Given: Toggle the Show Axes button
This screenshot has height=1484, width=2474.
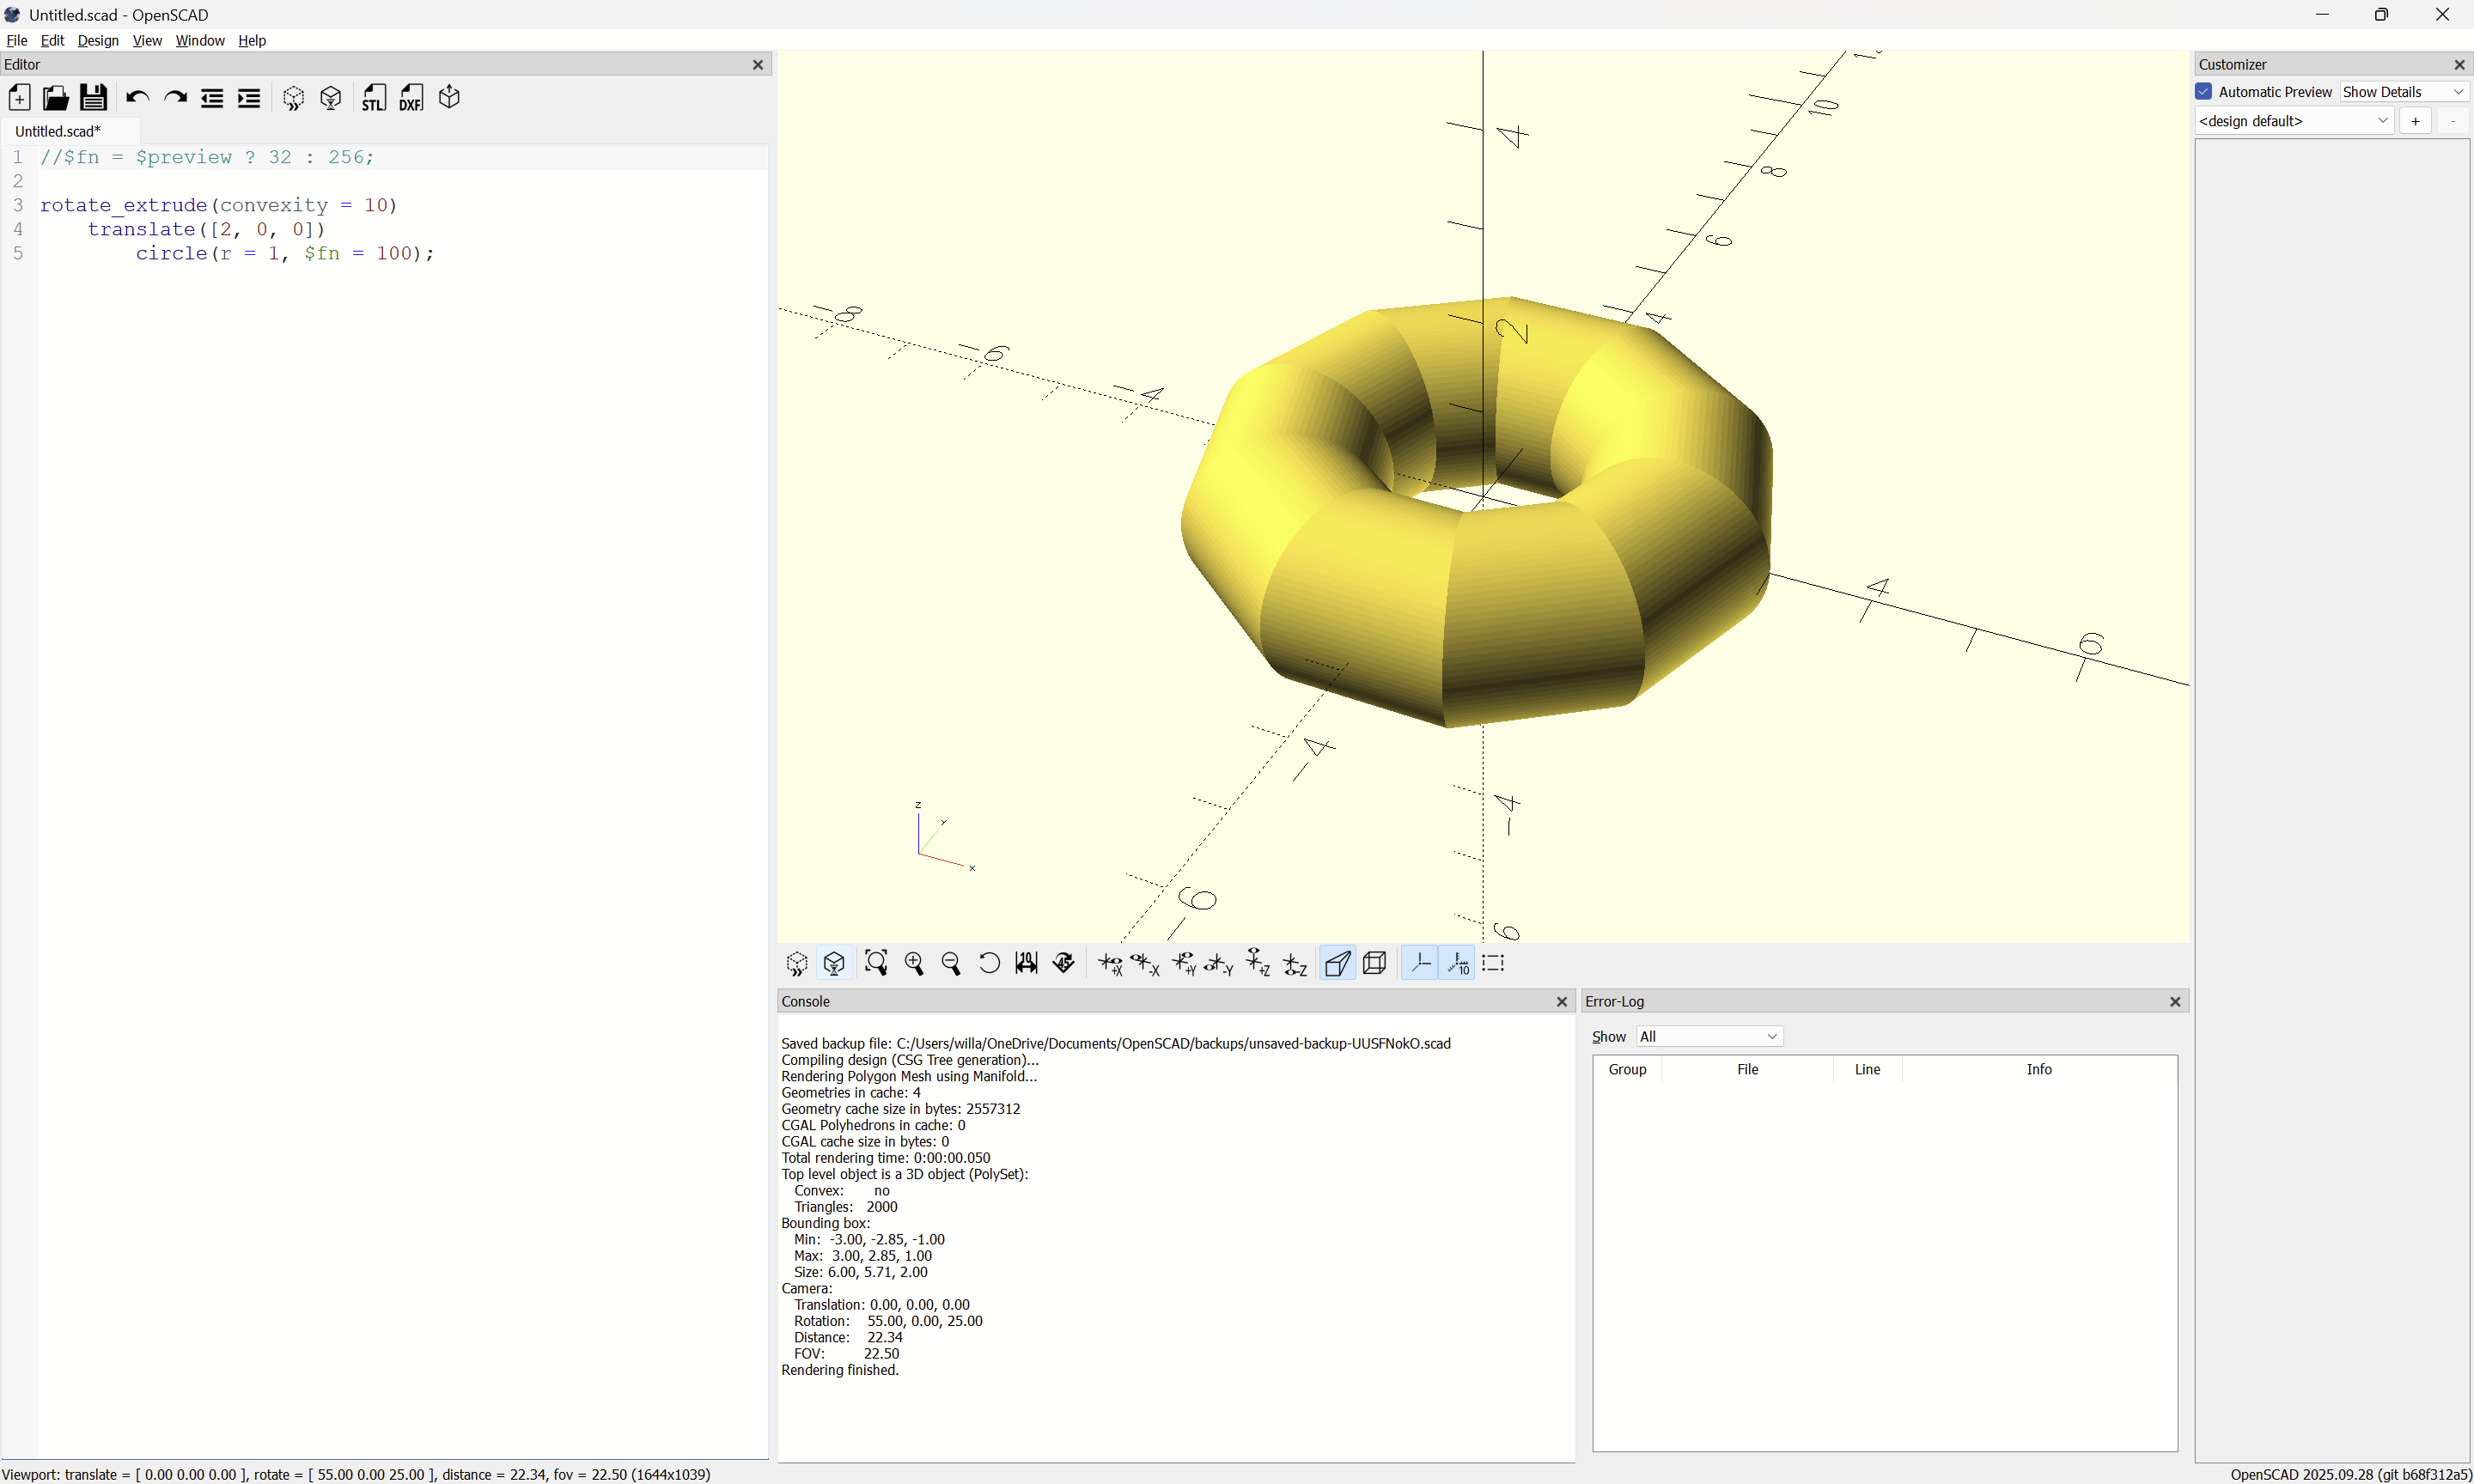Looking at the screenshot, I should 1420,963.
